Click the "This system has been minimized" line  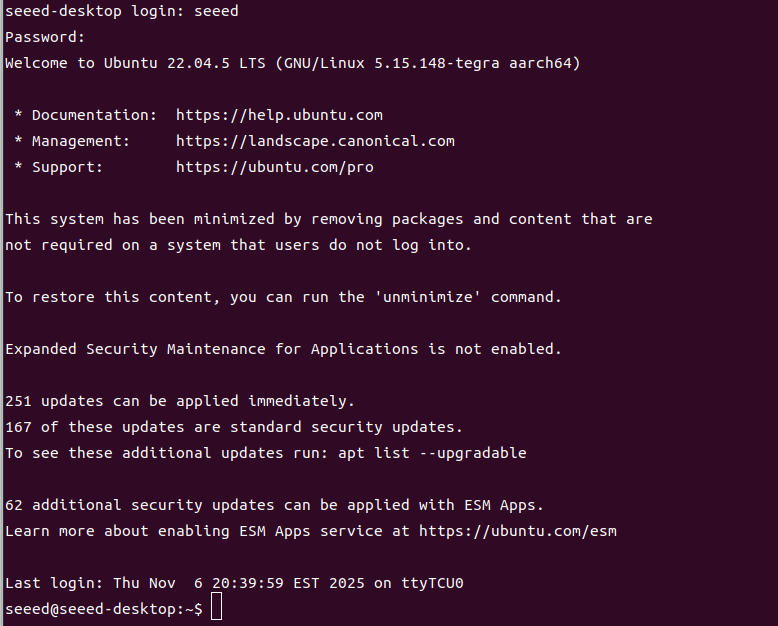point(328,219)
